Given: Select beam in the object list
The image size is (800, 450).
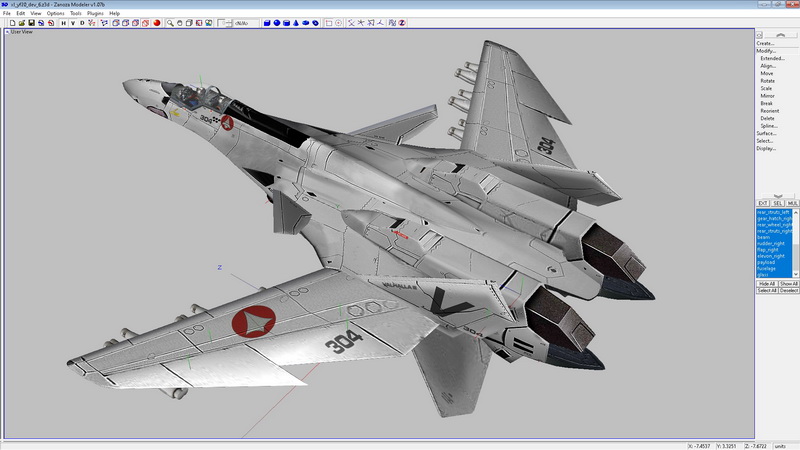Looking at the screenshot, I should (774, 237).
